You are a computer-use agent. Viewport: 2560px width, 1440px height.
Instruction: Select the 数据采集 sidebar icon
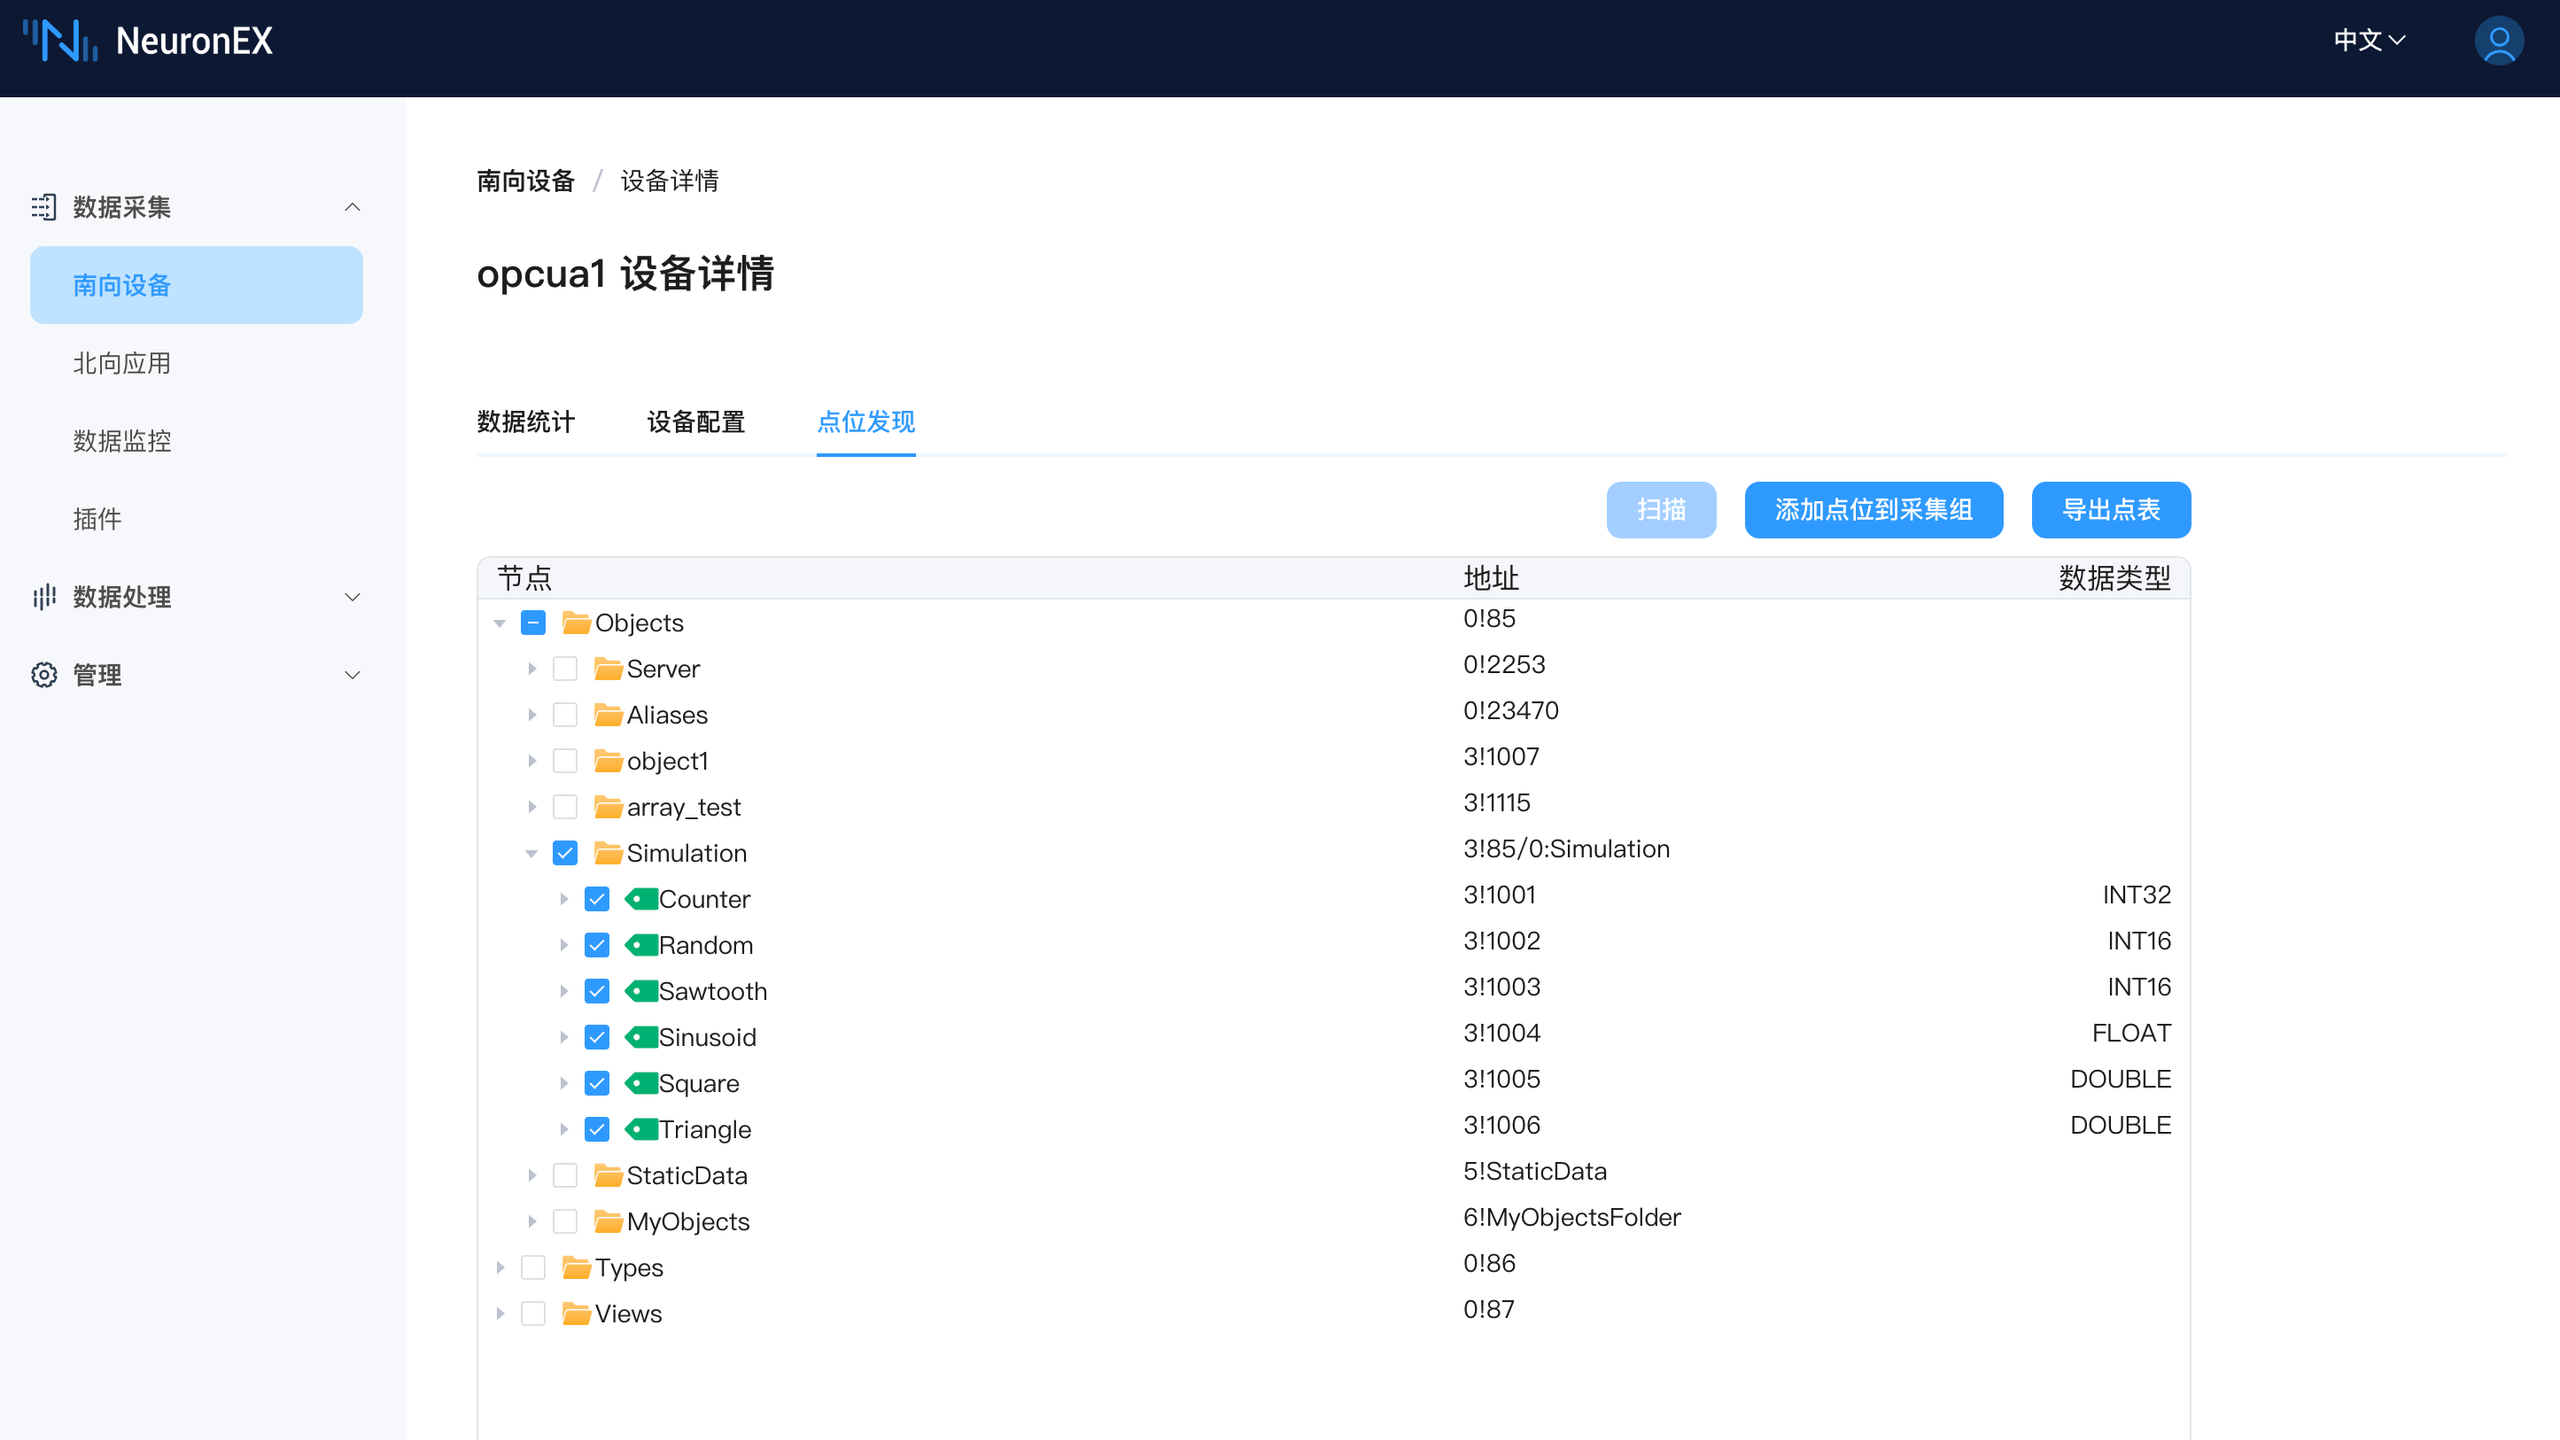click(44, 207)
